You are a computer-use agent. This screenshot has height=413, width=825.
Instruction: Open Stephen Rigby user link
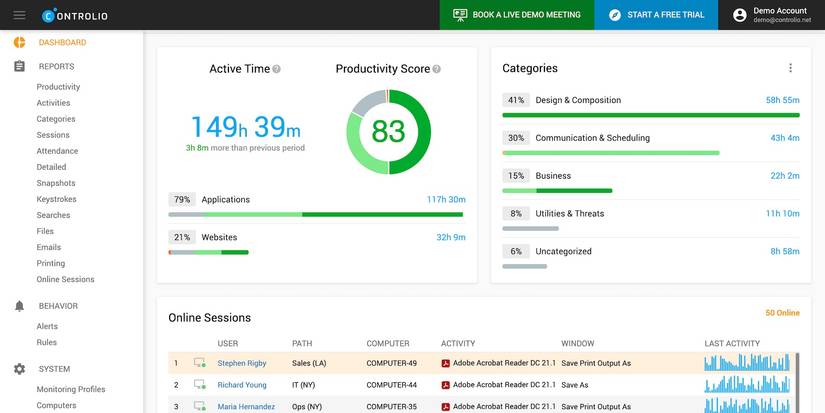[242, 363]
